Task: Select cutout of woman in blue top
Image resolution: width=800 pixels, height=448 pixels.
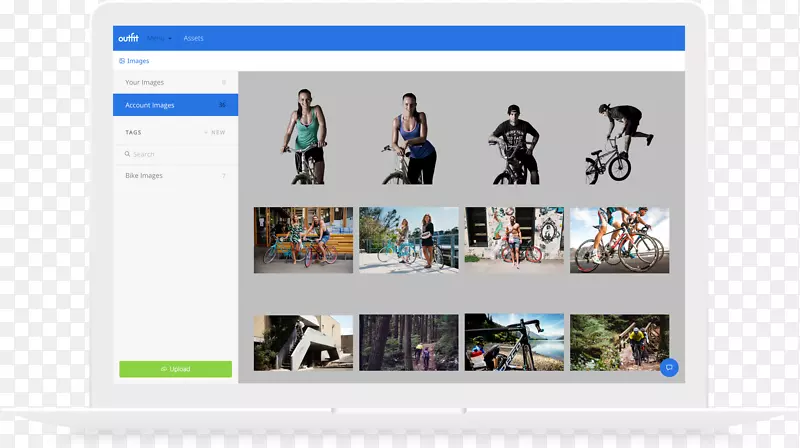Action: coord(411,138)
